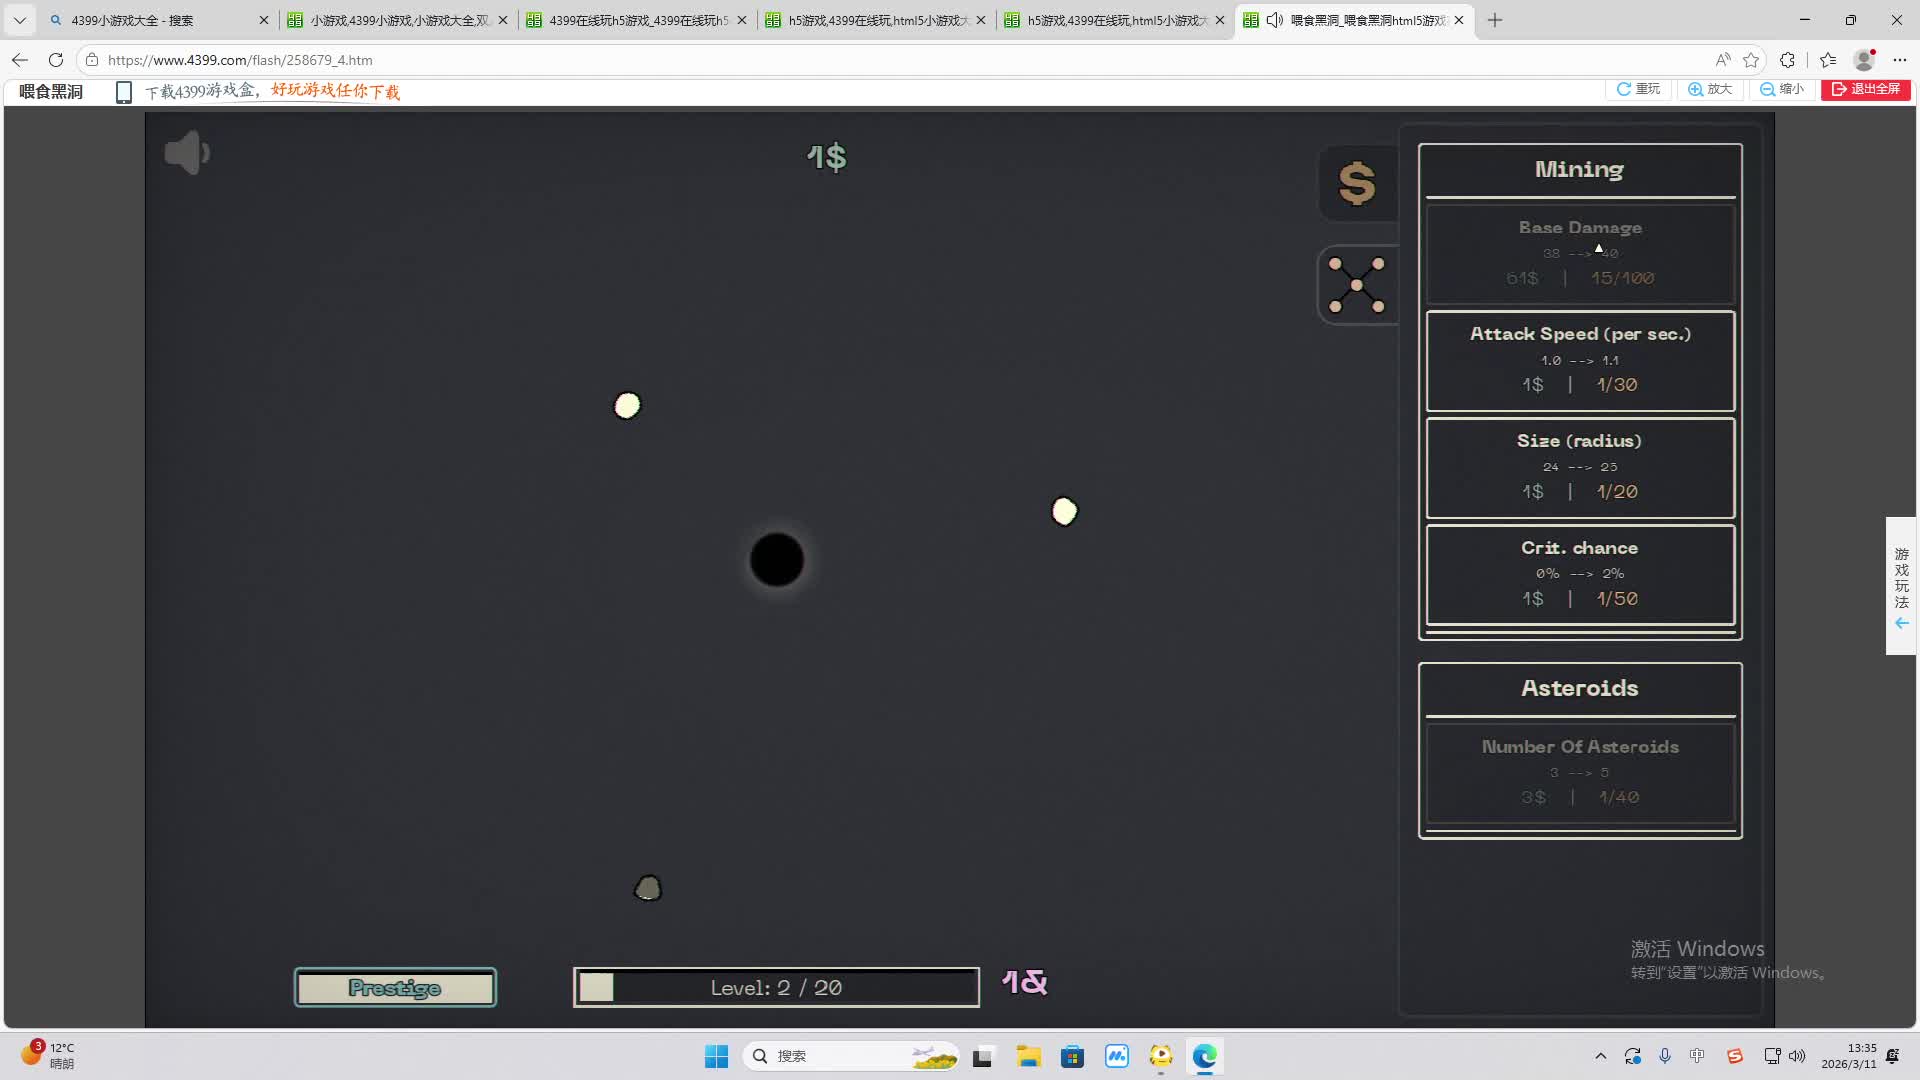Buy the Size (radius) upgrade

[x=1579, y=468]
